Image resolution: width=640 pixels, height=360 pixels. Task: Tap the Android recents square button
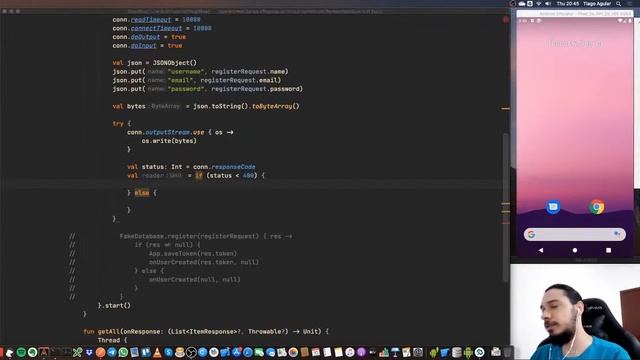click(609, 250)
